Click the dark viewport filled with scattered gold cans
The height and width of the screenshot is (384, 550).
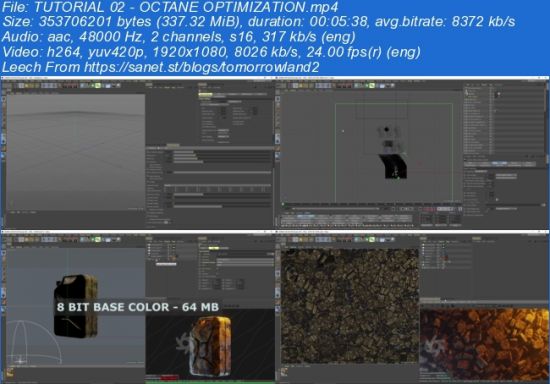point(349,306)
